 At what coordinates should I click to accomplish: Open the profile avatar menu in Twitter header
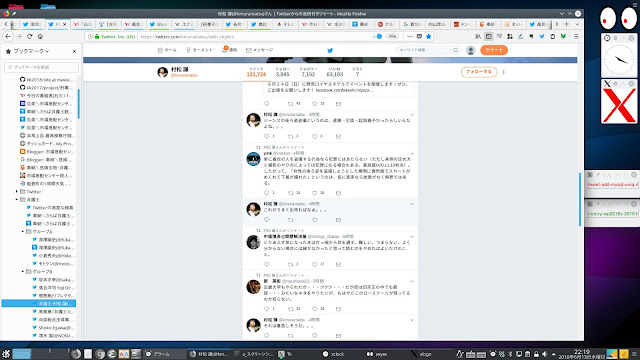coord(471,50)
